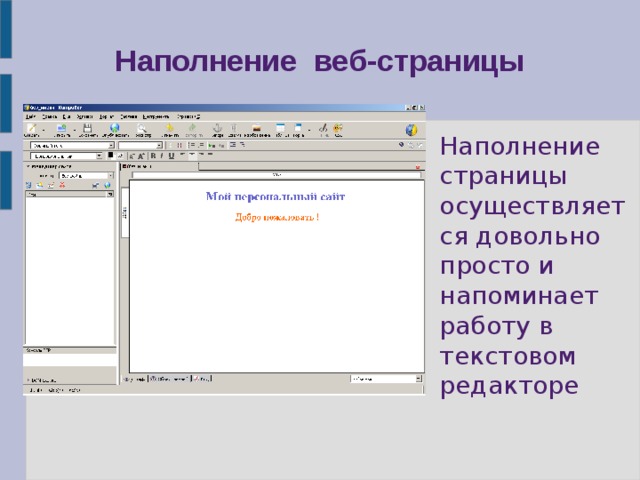Click the globe icon in site manager toolbar
Screen dimensions: 640x480
pos(107,185)
